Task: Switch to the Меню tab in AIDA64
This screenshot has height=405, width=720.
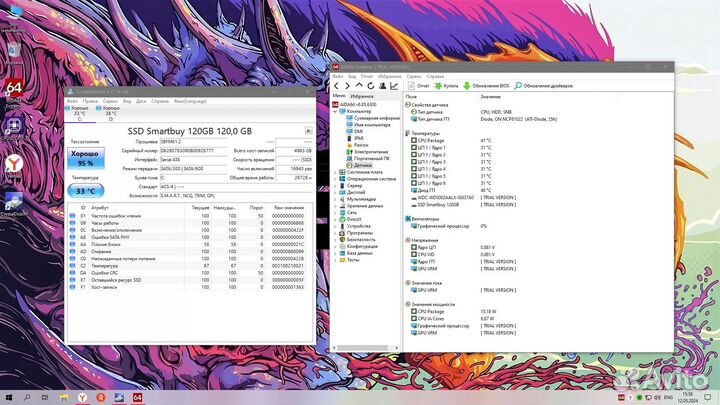Action: coord(339,96)
